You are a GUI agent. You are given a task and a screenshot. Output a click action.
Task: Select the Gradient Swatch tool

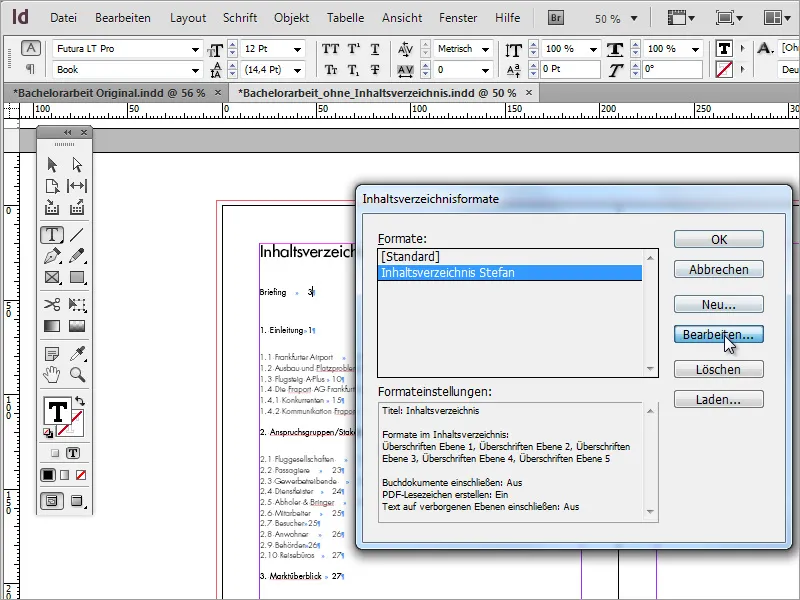[52, 326]
